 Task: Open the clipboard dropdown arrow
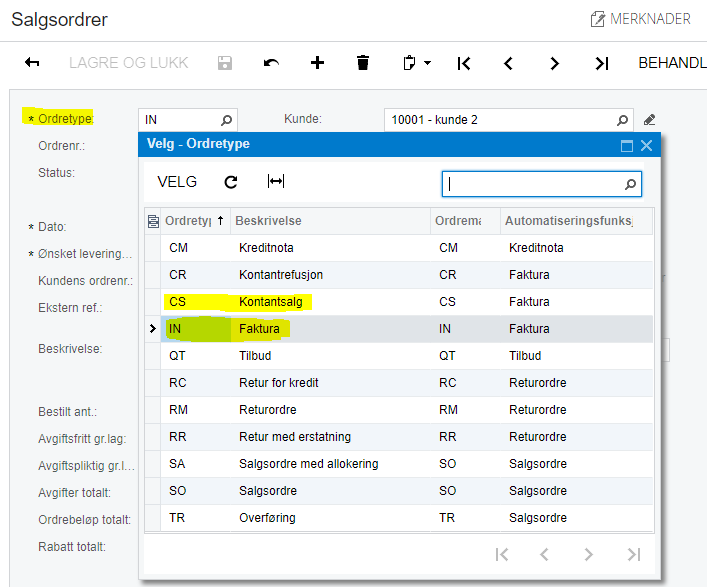pyautogui.click(x=427, y=63)
